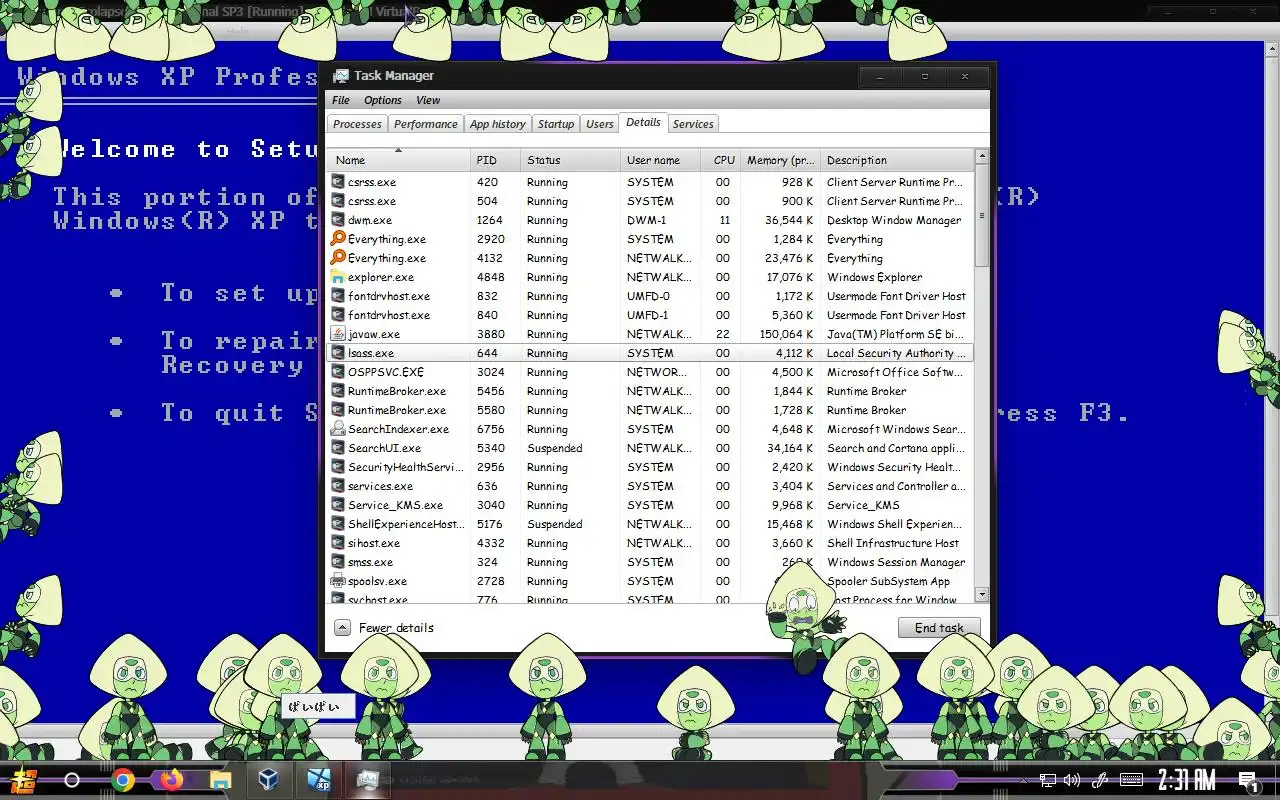This screenshot has width=1280, height=800.
Task: Open network status tray icon
Action: (x=1047, y=780)
